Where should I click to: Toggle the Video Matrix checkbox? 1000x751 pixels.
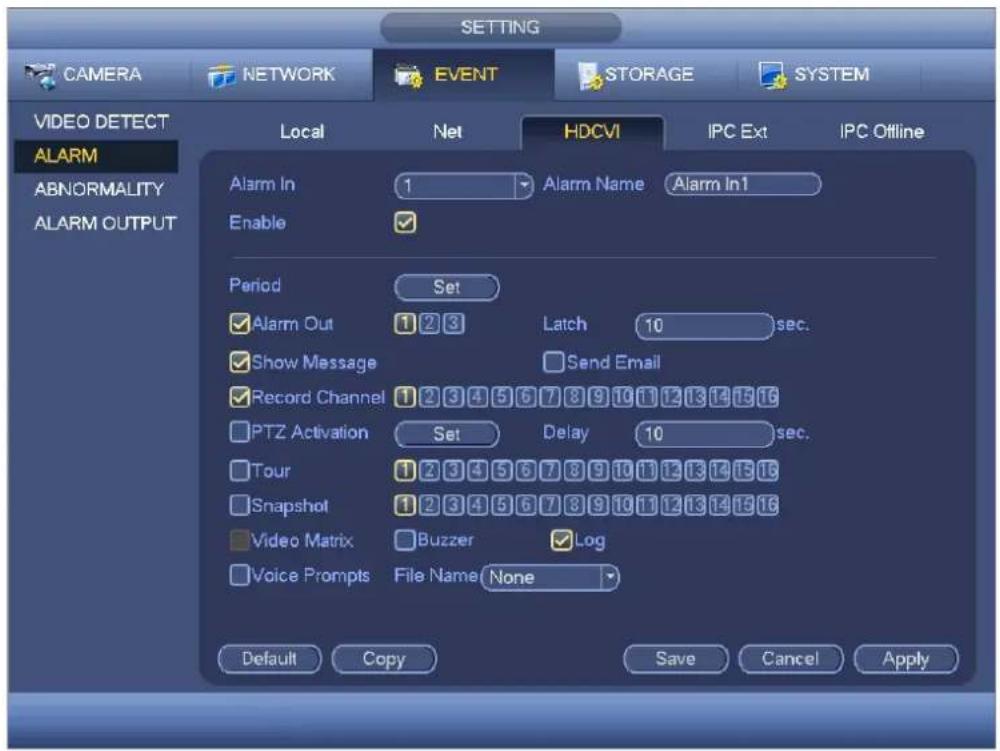[239, 541]
